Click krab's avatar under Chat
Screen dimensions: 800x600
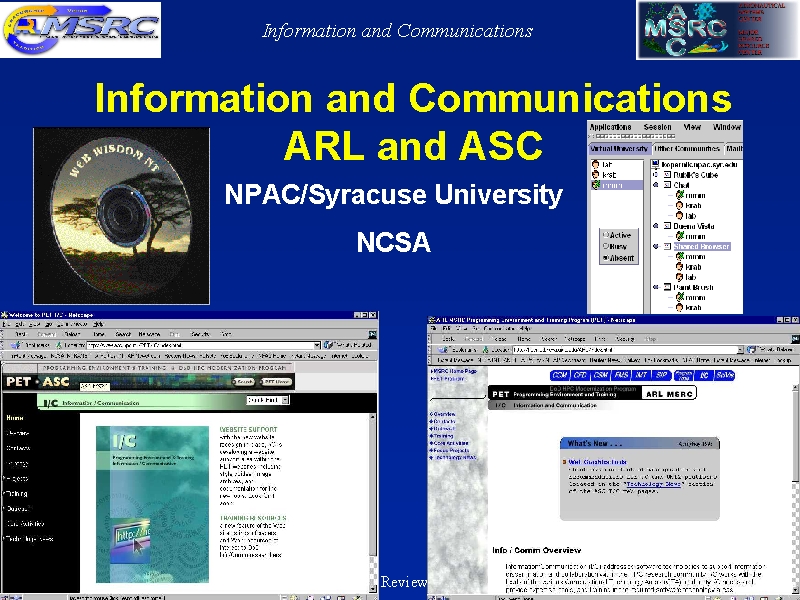point(680,205)
